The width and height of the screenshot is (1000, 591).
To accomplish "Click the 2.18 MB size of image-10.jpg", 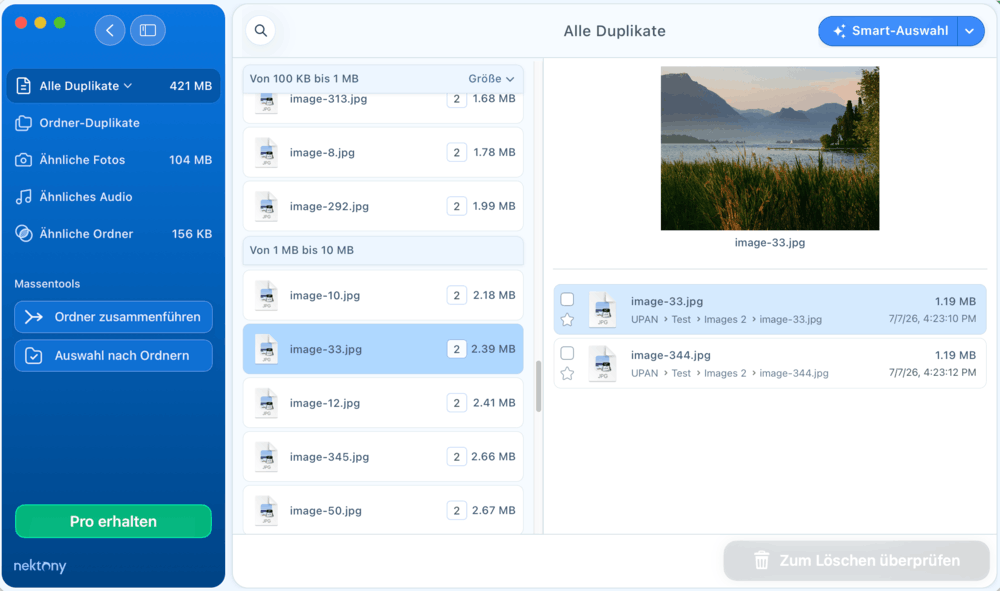I will pyautogui.click(x=494, y=295).
